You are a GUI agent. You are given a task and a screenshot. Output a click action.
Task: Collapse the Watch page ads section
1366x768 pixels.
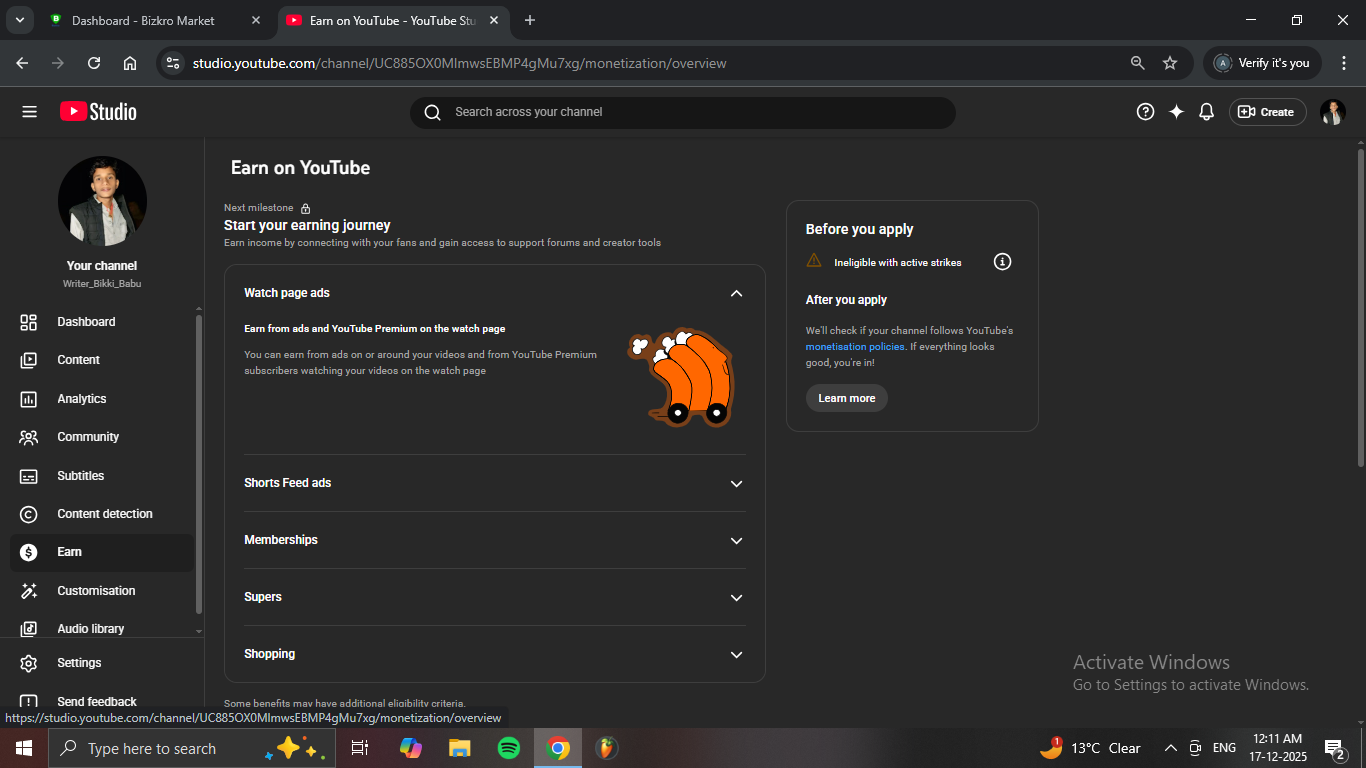736,293
